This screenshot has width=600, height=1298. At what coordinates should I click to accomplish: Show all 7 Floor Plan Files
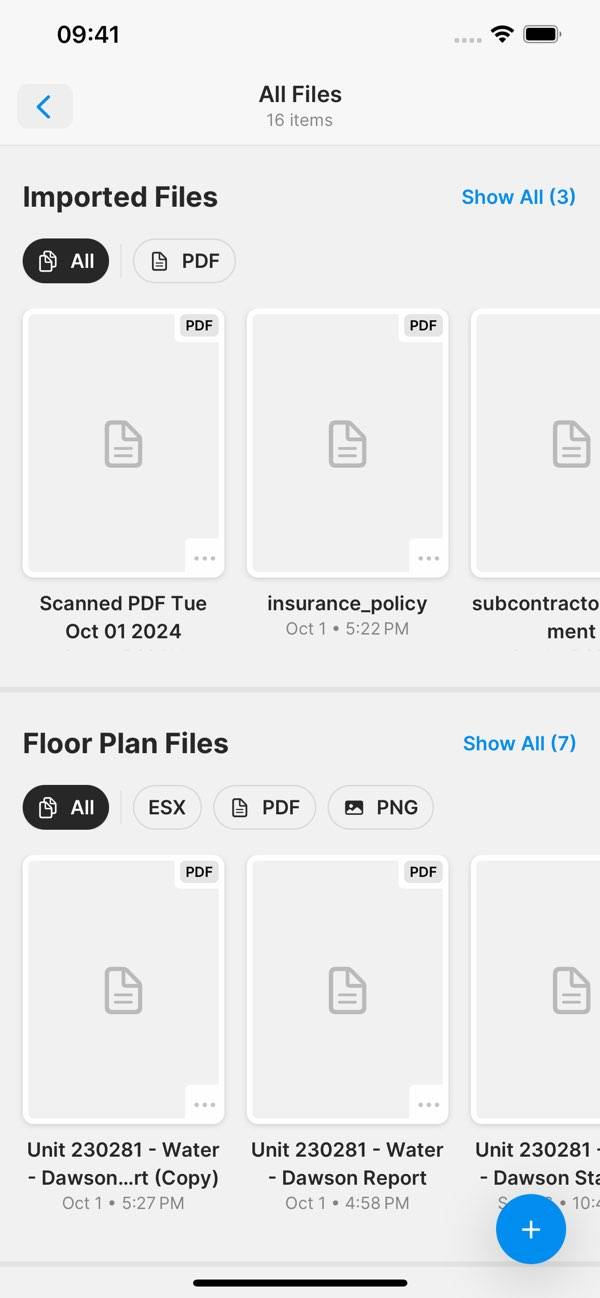519,743
